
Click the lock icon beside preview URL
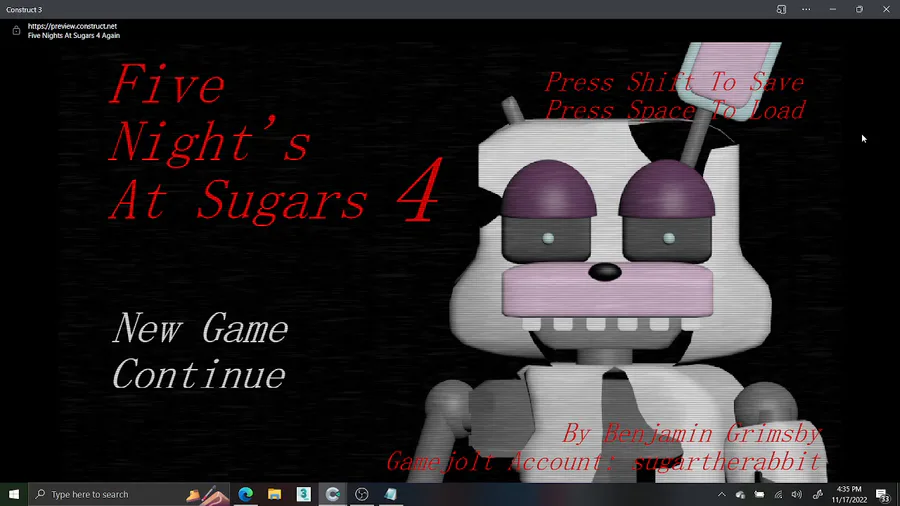[x=16, y=31]
